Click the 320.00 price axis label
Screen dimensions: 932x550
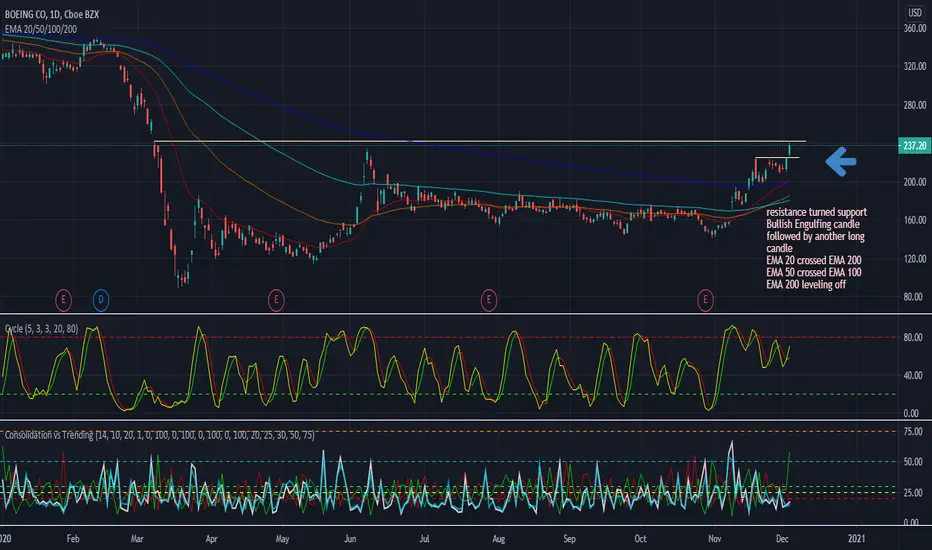[x=915, y=67]
